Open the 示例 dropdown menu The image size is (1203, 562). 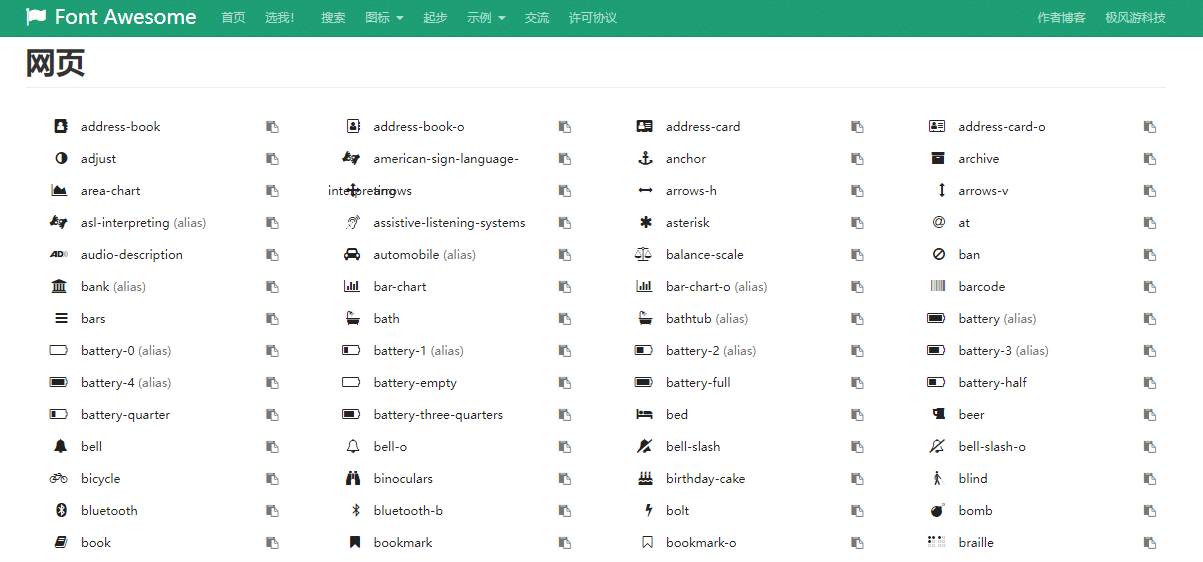[x=486, y=18]
